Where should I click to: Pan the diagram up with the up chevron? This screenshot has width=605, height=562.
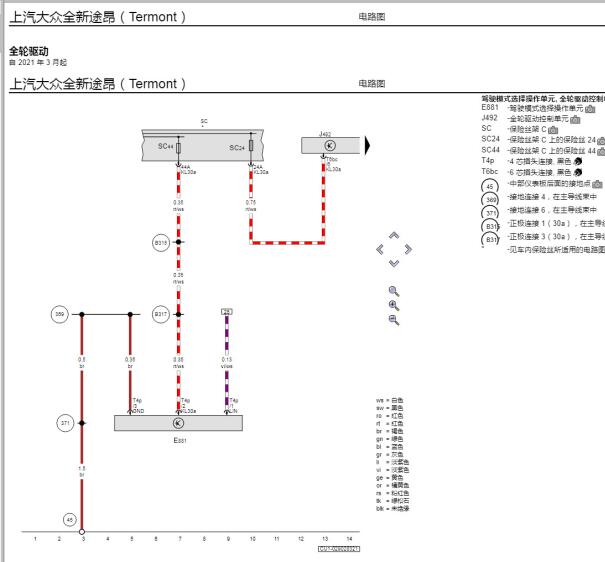[x=394, y=236]
